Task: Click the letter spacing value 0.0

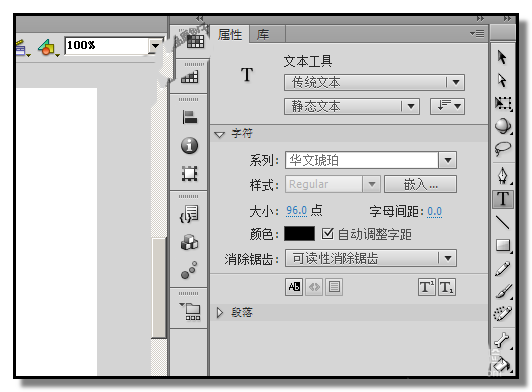Action: click(435, 212)
